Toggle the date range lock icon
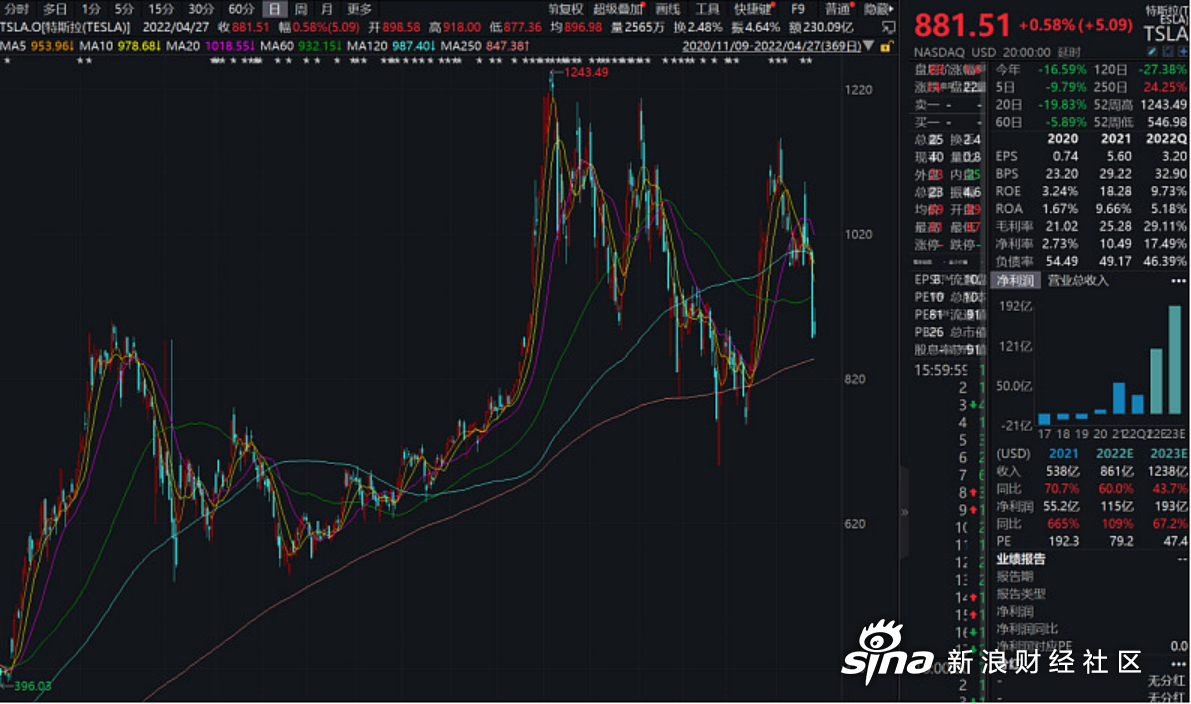Viewport: 1191px width, 704px height. click(x=886, y=46)
